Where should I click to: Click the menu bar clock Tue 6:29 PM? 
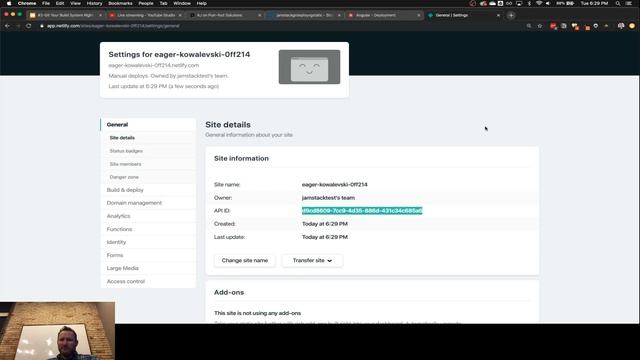coord(594,3)
